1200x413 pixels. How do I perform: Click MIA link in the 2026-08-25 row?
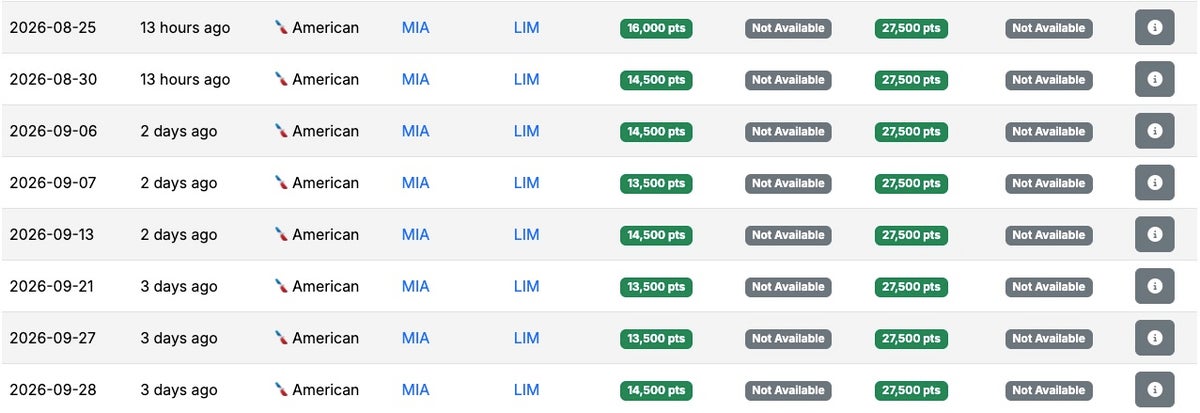click(415, 28)
